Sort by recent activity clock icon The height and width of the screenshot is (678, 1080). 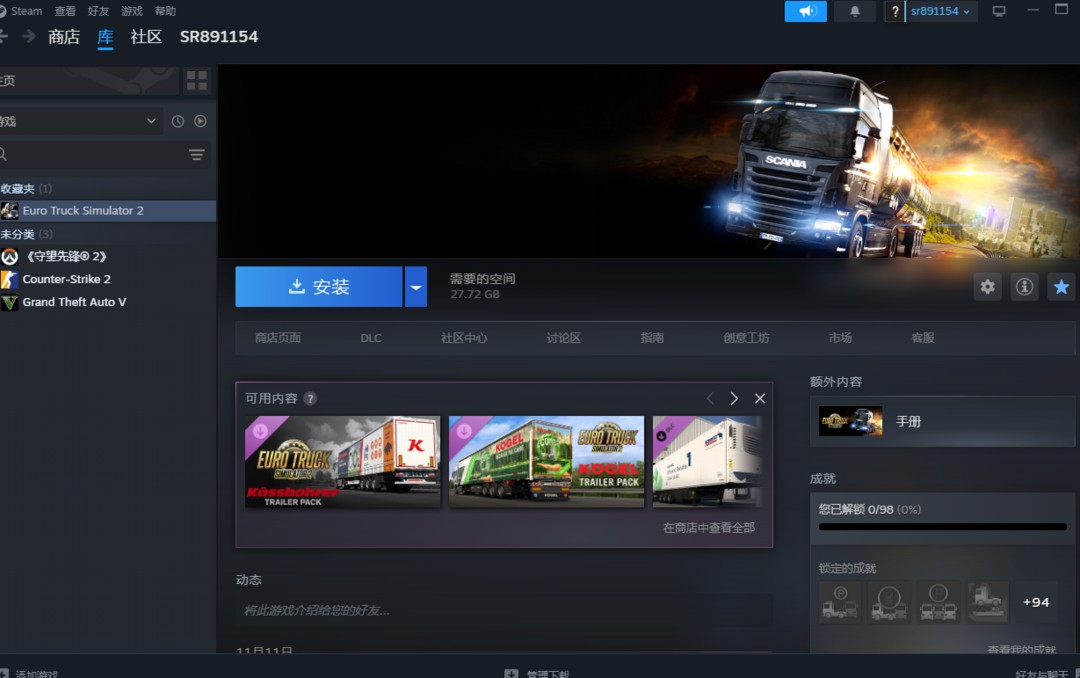point(178,121)
